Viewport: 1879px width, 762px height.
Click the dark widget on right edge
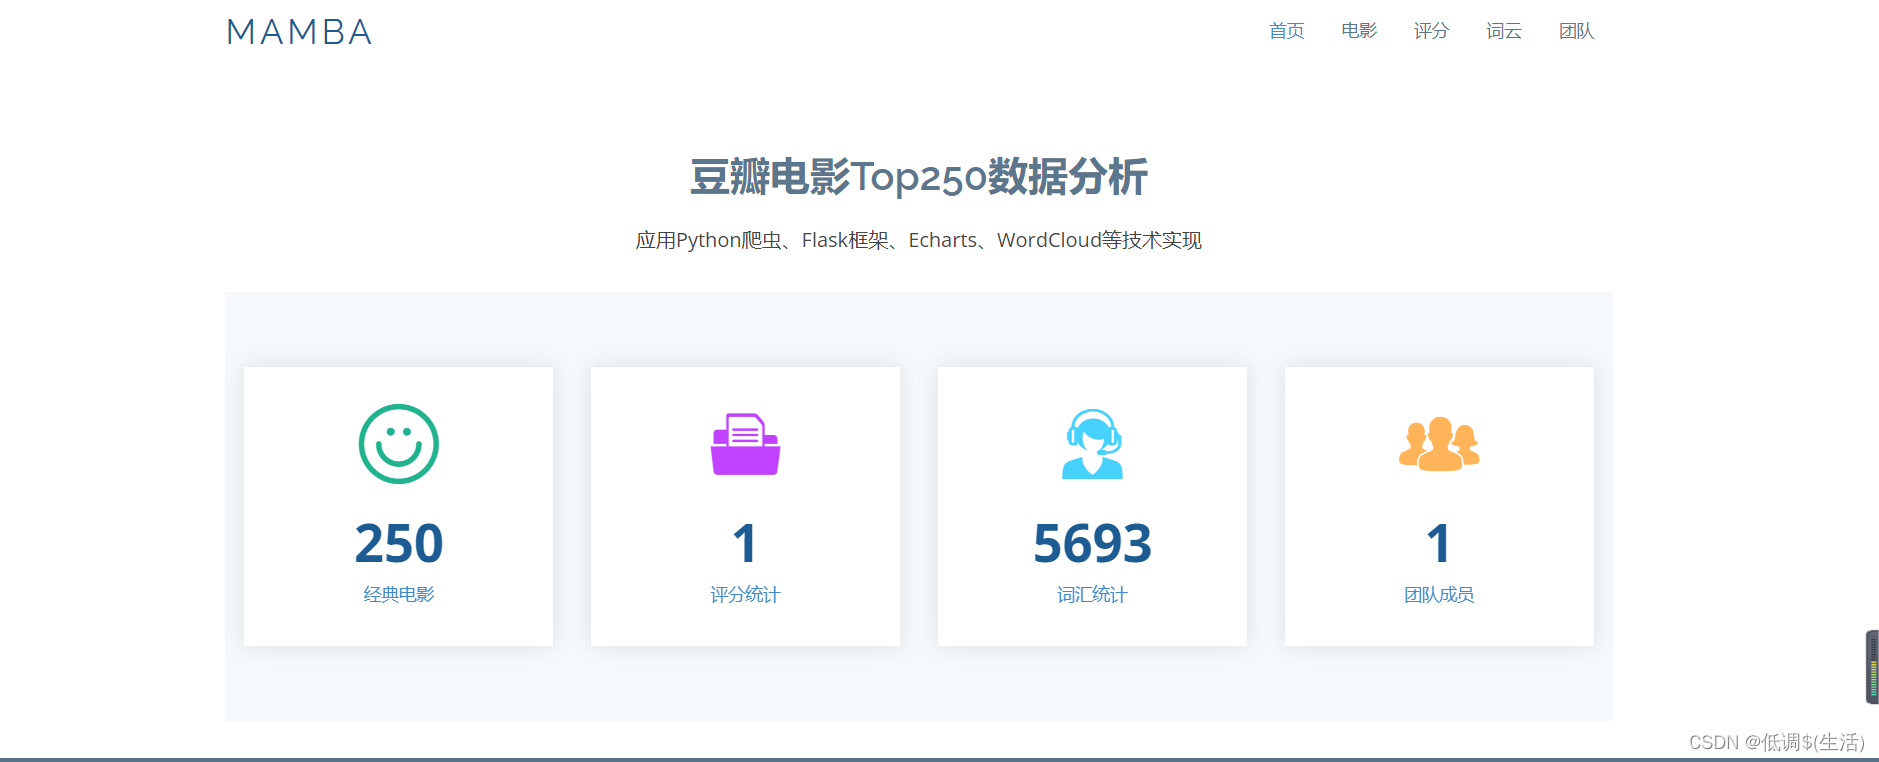tap(1872, 667)
